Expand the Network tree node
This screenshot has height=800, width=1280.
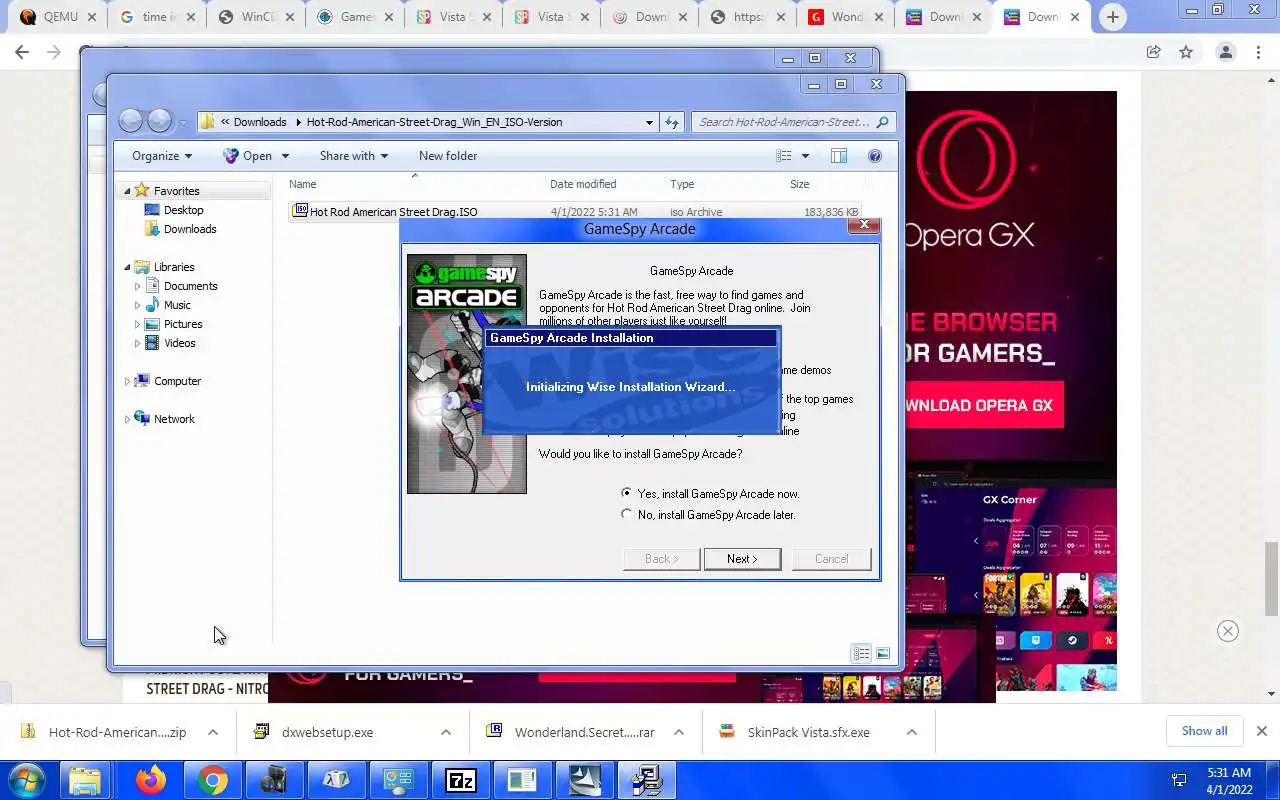[127, 419]
